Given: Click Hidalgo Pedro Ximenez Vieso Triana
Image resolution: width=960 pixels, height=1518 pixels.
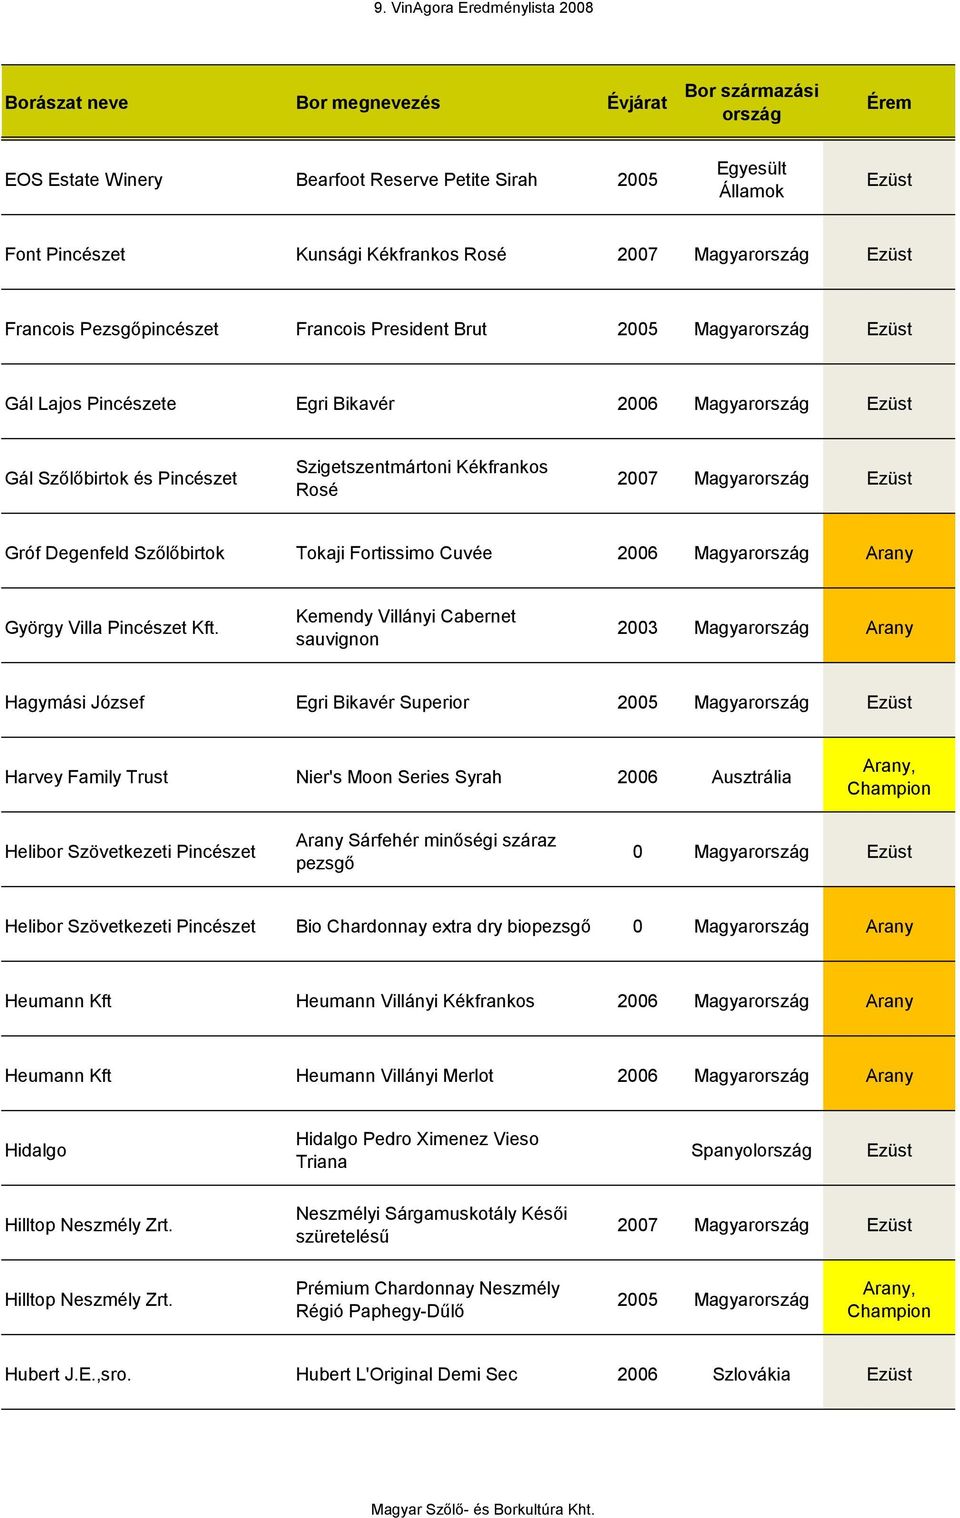Looking at the screenshot, I should [417, 1150].
